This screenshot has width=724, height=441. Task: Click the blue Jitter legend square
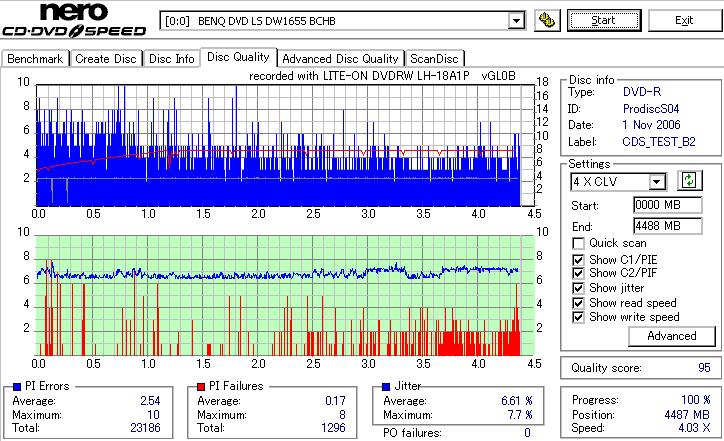pyautogui.click(x=386, y=387)
